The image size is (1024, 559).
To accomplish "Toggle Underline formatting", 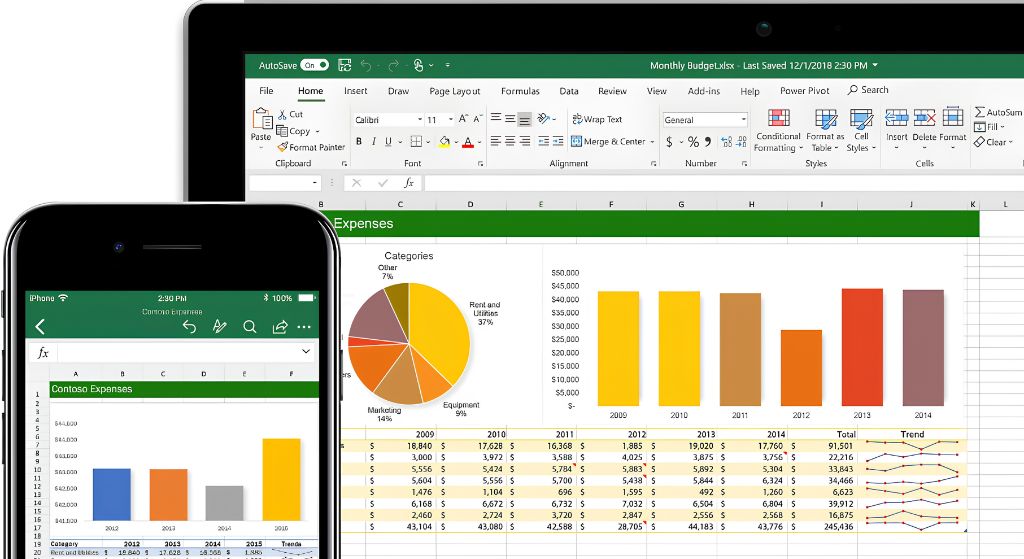I will (x=389, y=142).
